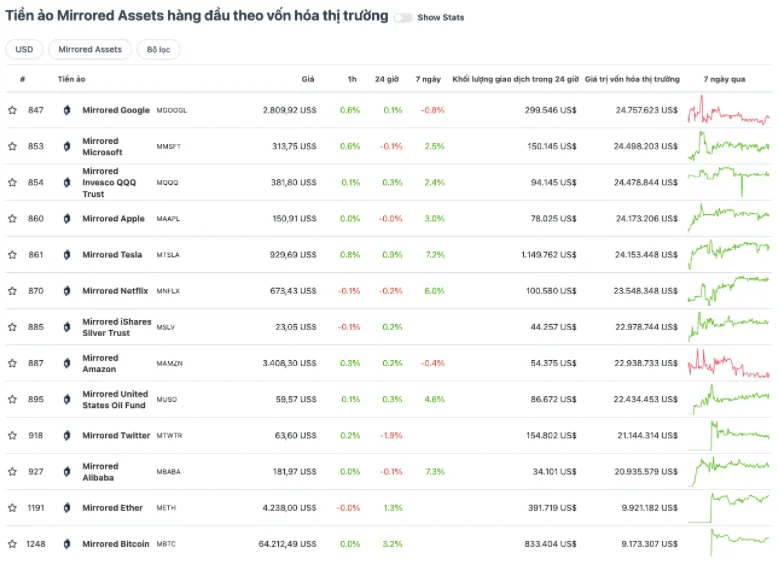Image resolution: width=779 pixels, height=567 pixels.
Task: Star the Mirrored Alibaba row
Action: (x=12, y=472)
